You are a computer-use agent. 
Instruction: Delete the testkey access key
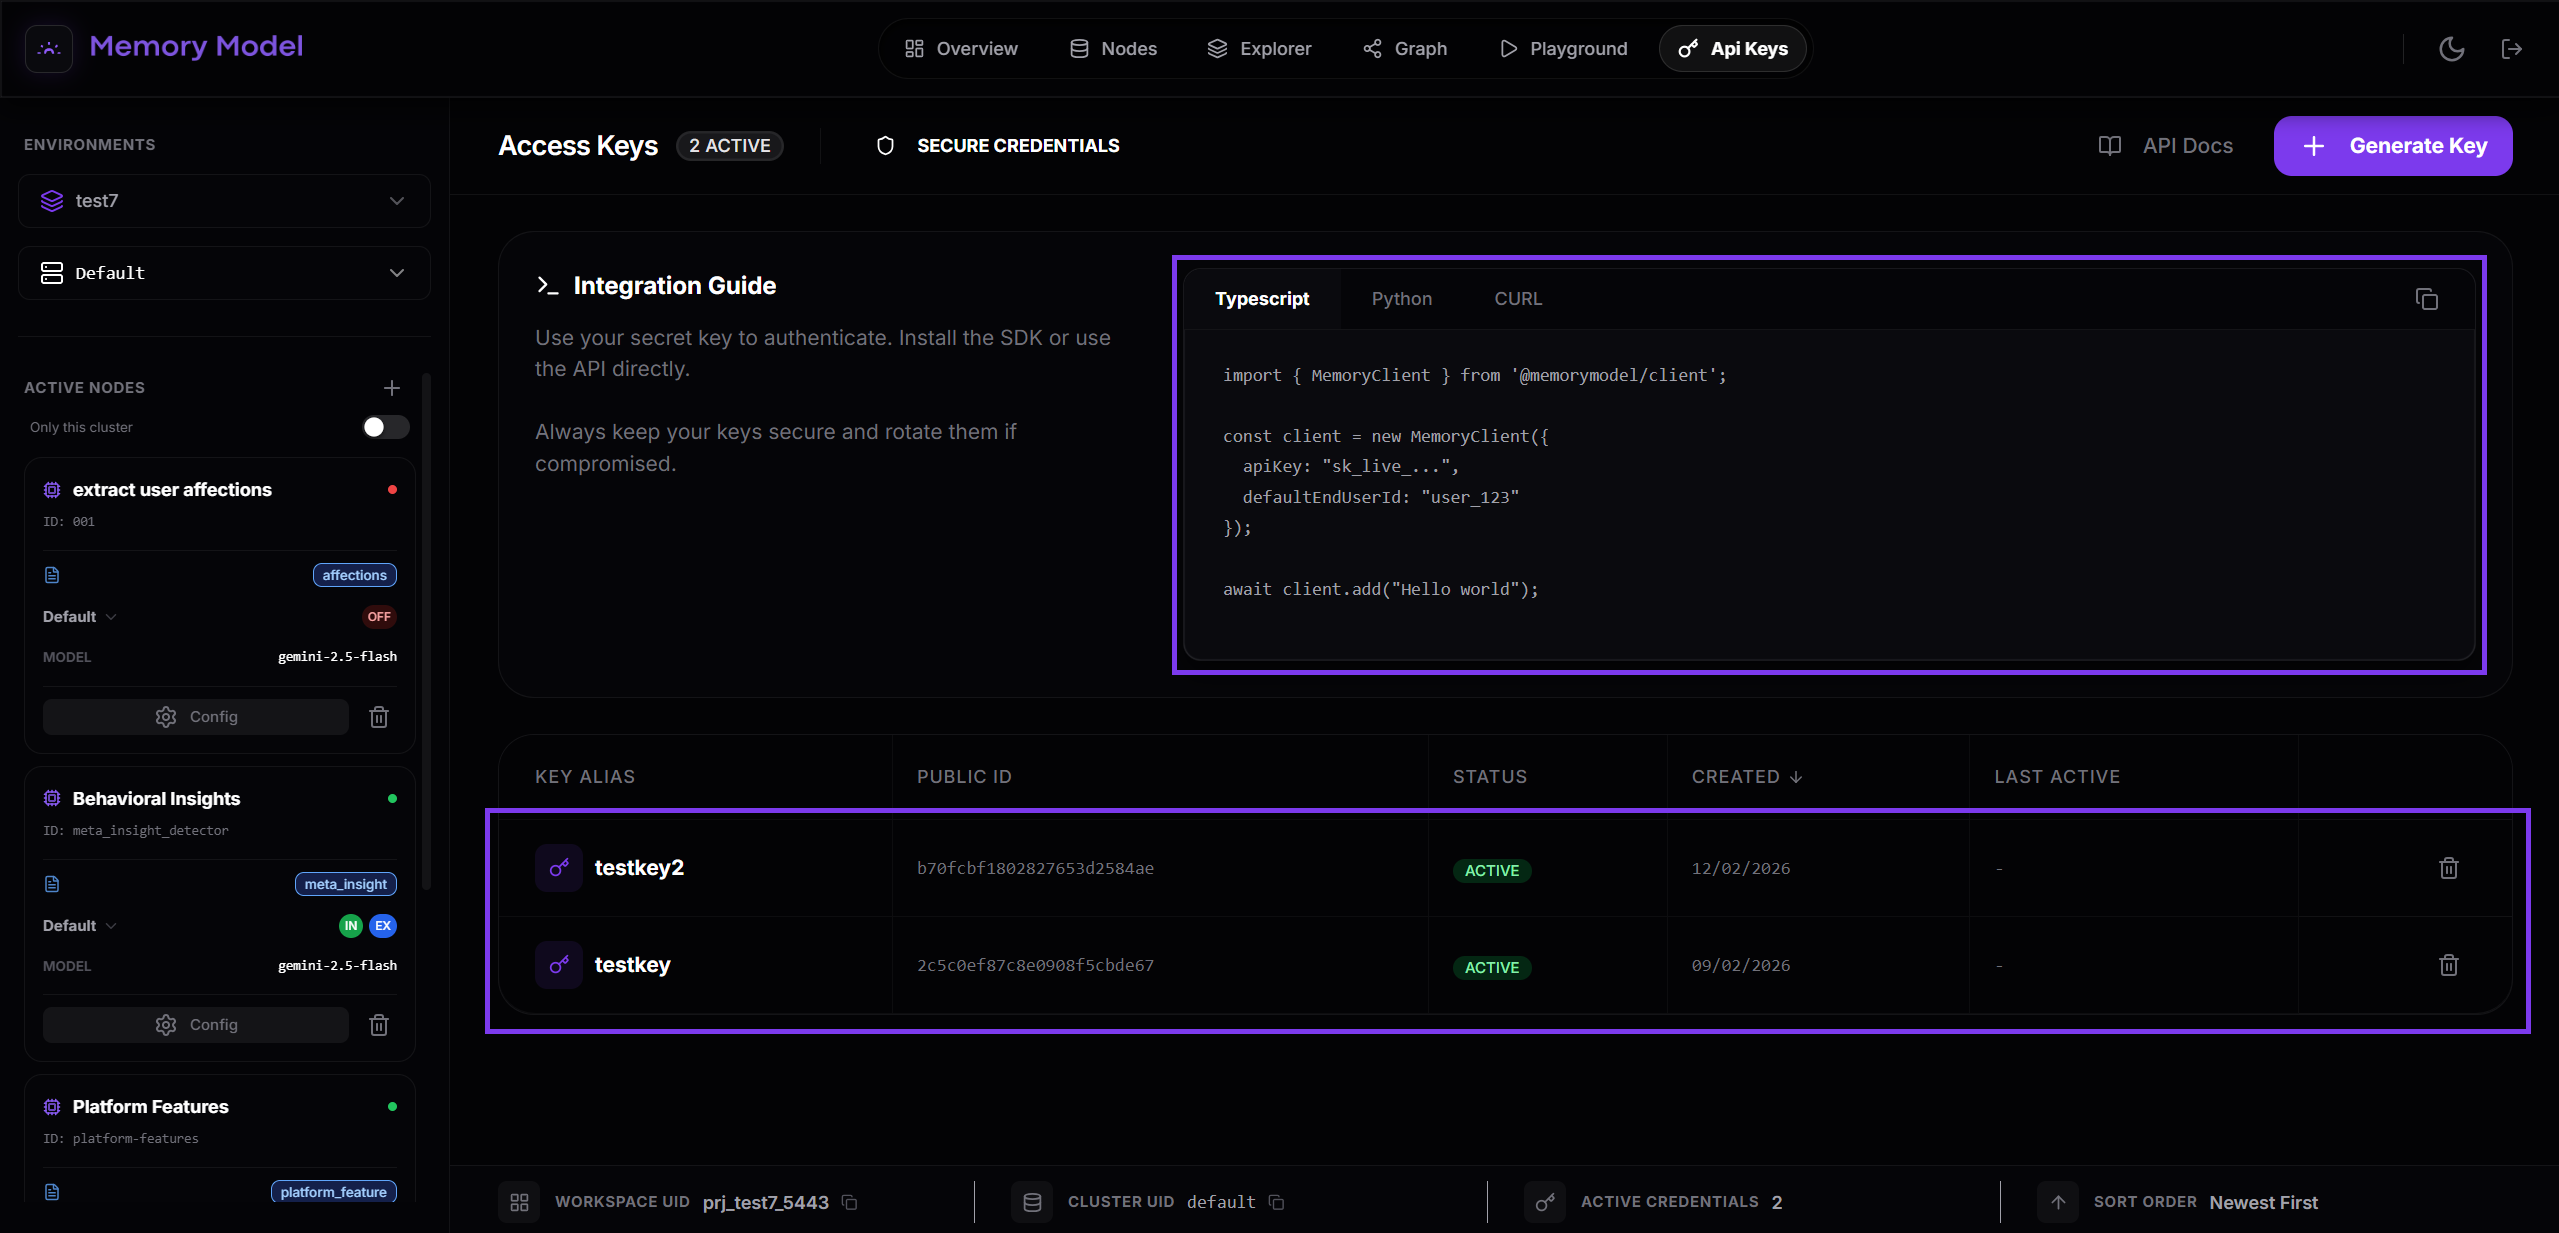[x=2448, y=965]
